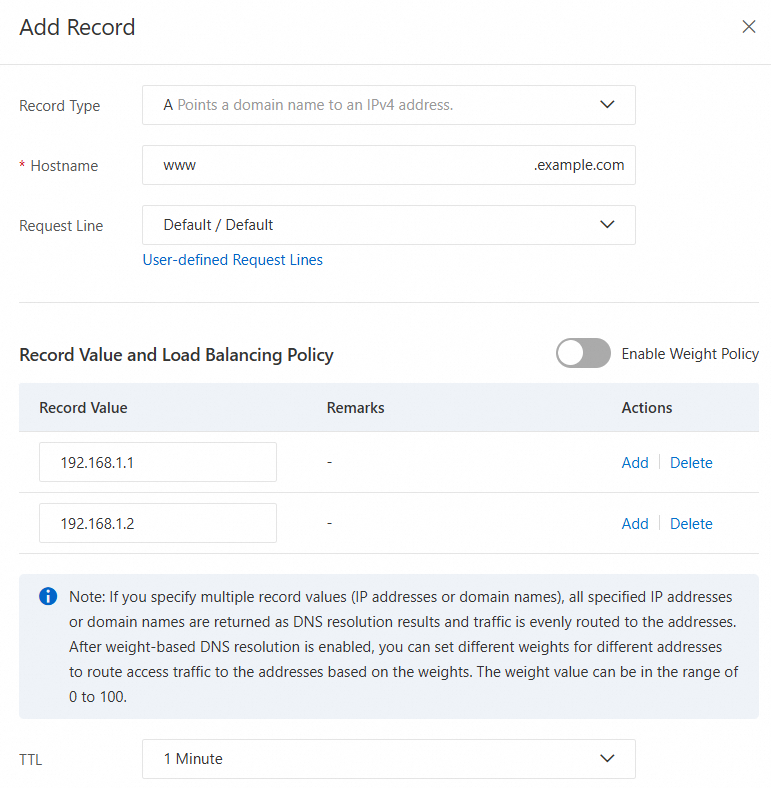Image resolution: width=771 pixels, height=788 pixels.
Task: Click Add for record 192.168.1.1
Action: (x=635, y=463)
